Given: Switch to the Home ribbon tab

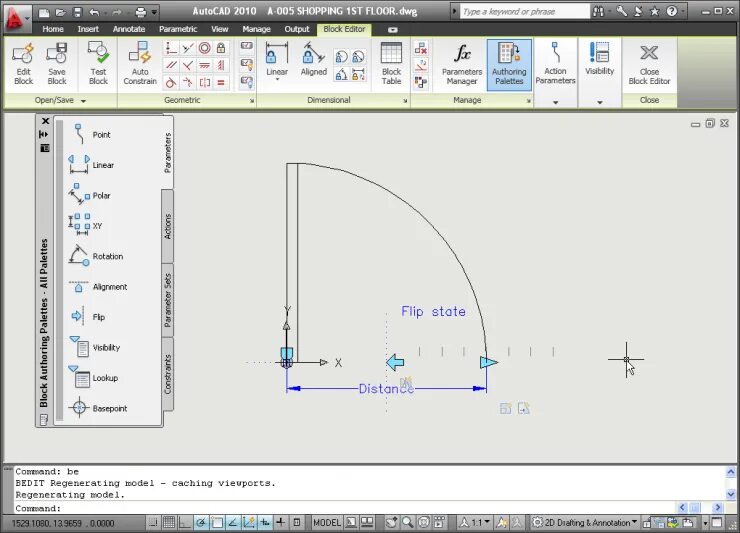Looking at the screenshot, I should (x=53, y=29).
